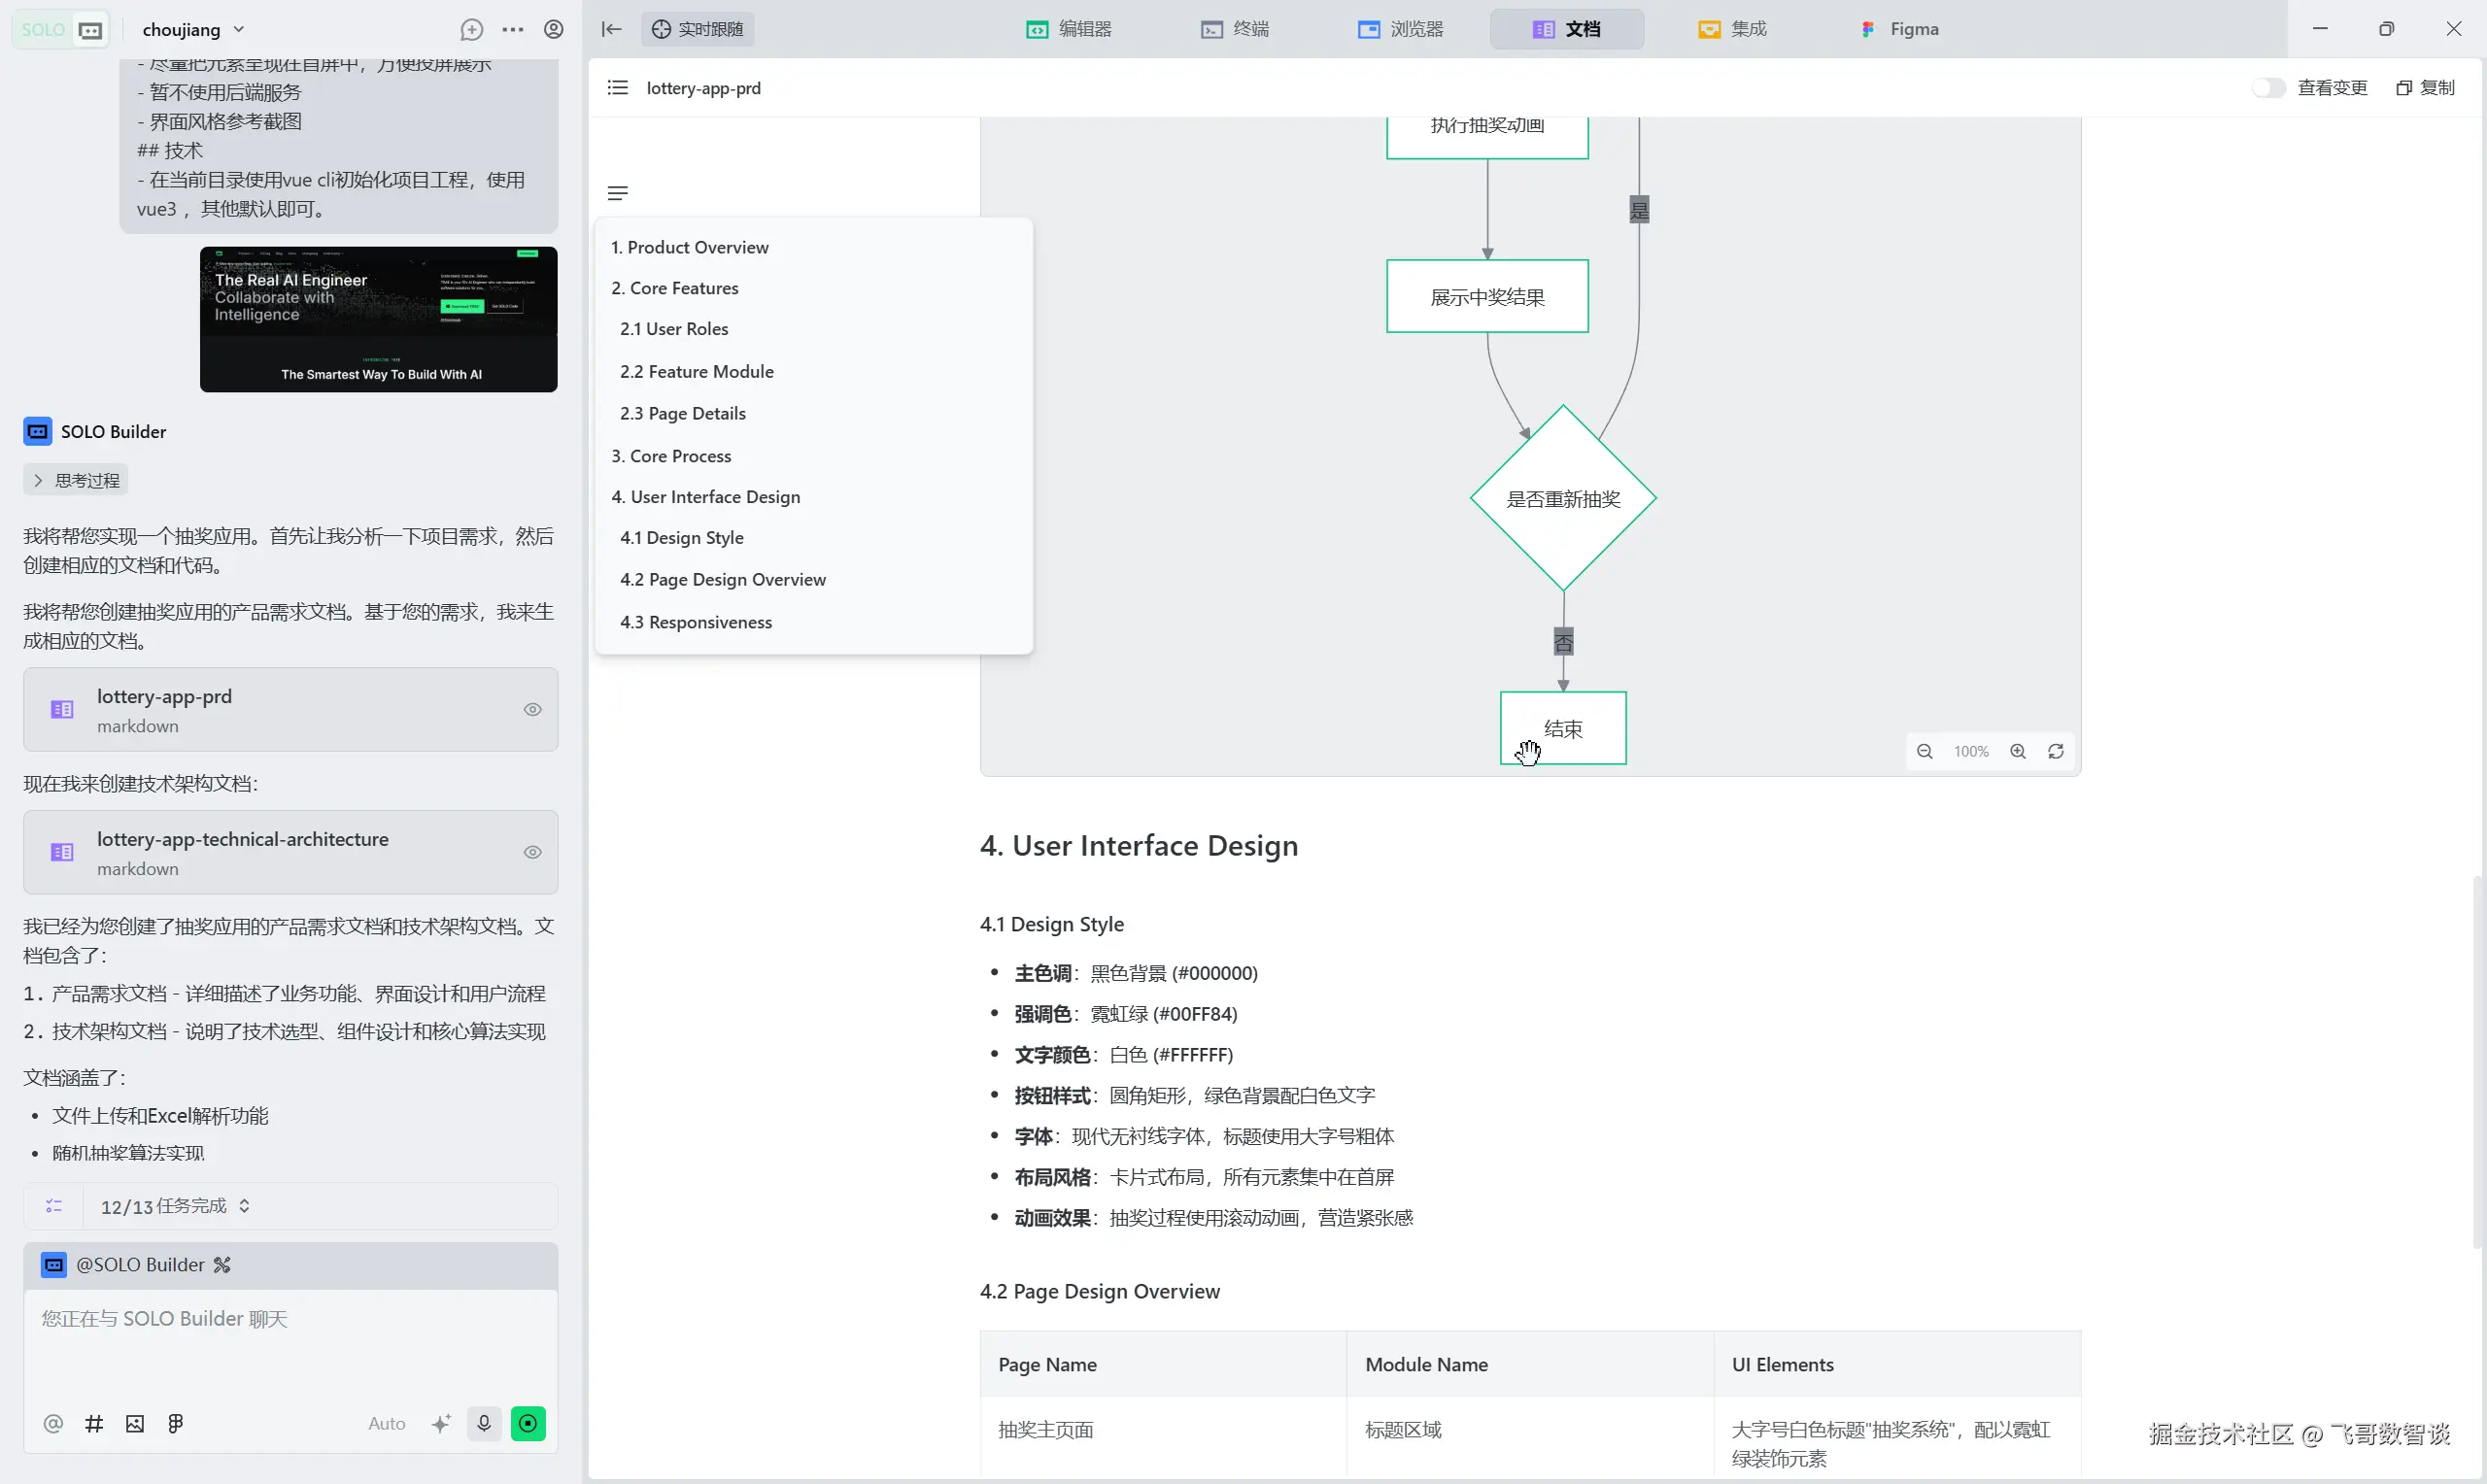
Task: Jump to 4.1 Design Style in outline
Action: [x=682, y=538]
